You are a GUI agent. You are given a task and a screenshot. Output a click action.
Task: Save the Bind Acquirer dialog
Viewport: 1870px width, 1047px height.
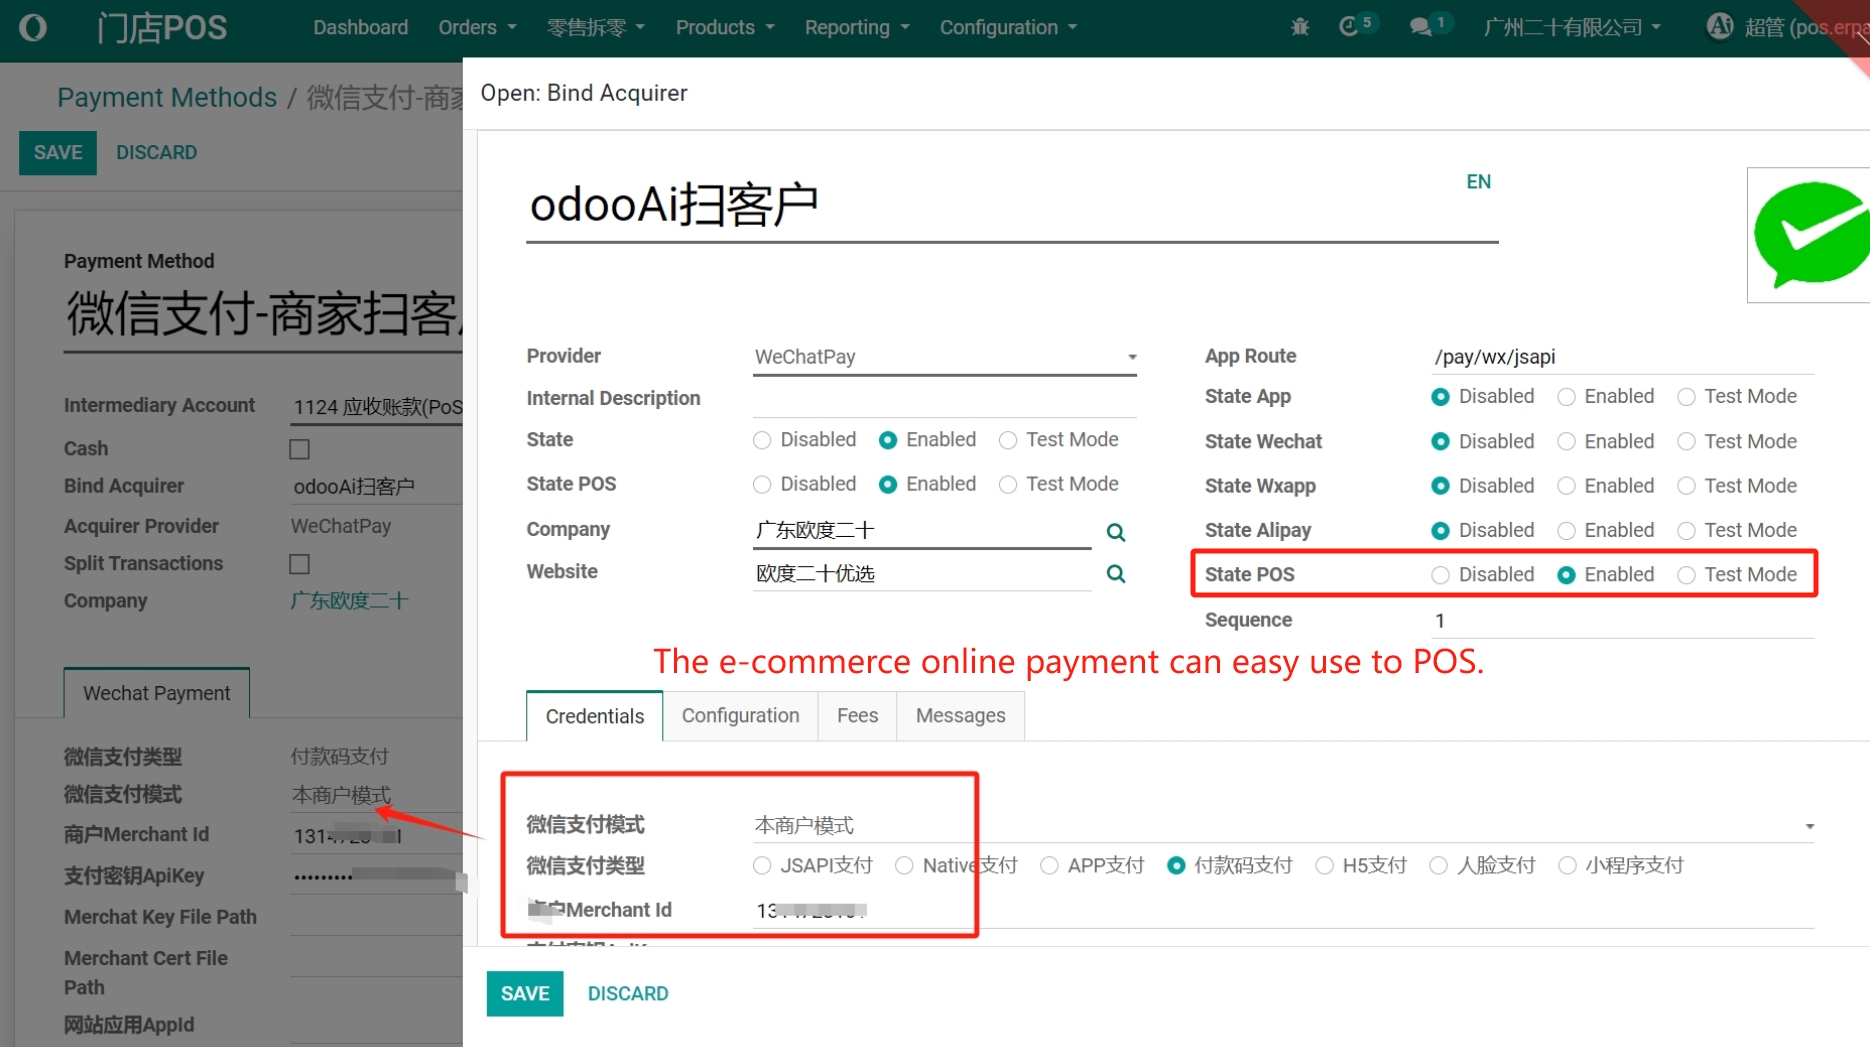(525, 993)
